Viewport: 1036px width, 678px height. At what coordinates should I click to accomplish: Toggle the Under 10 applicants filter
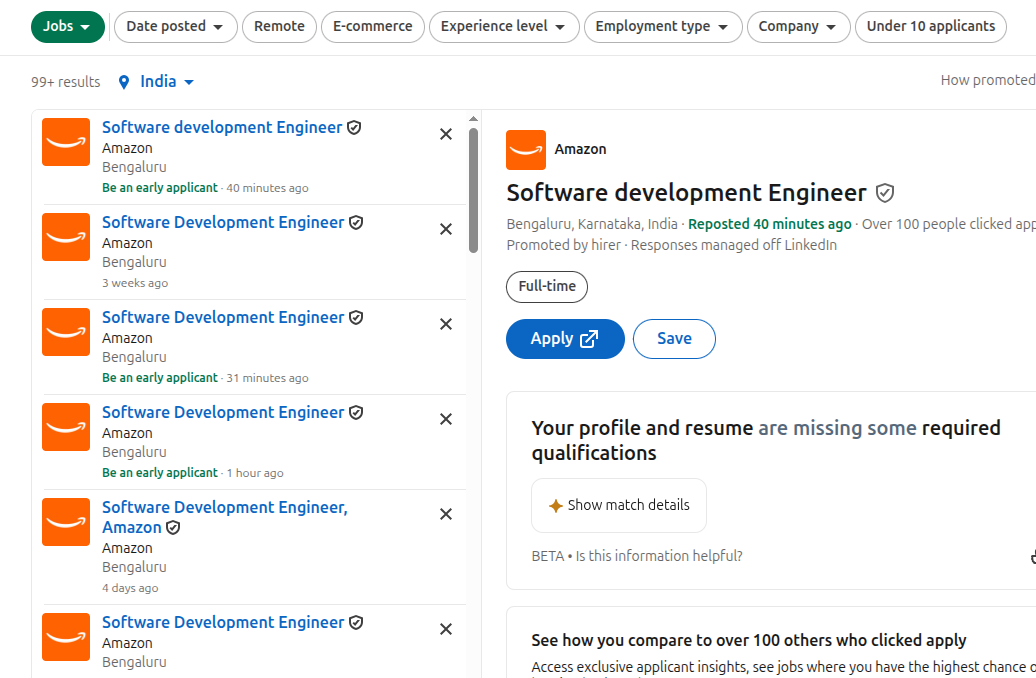coord(930,26)
